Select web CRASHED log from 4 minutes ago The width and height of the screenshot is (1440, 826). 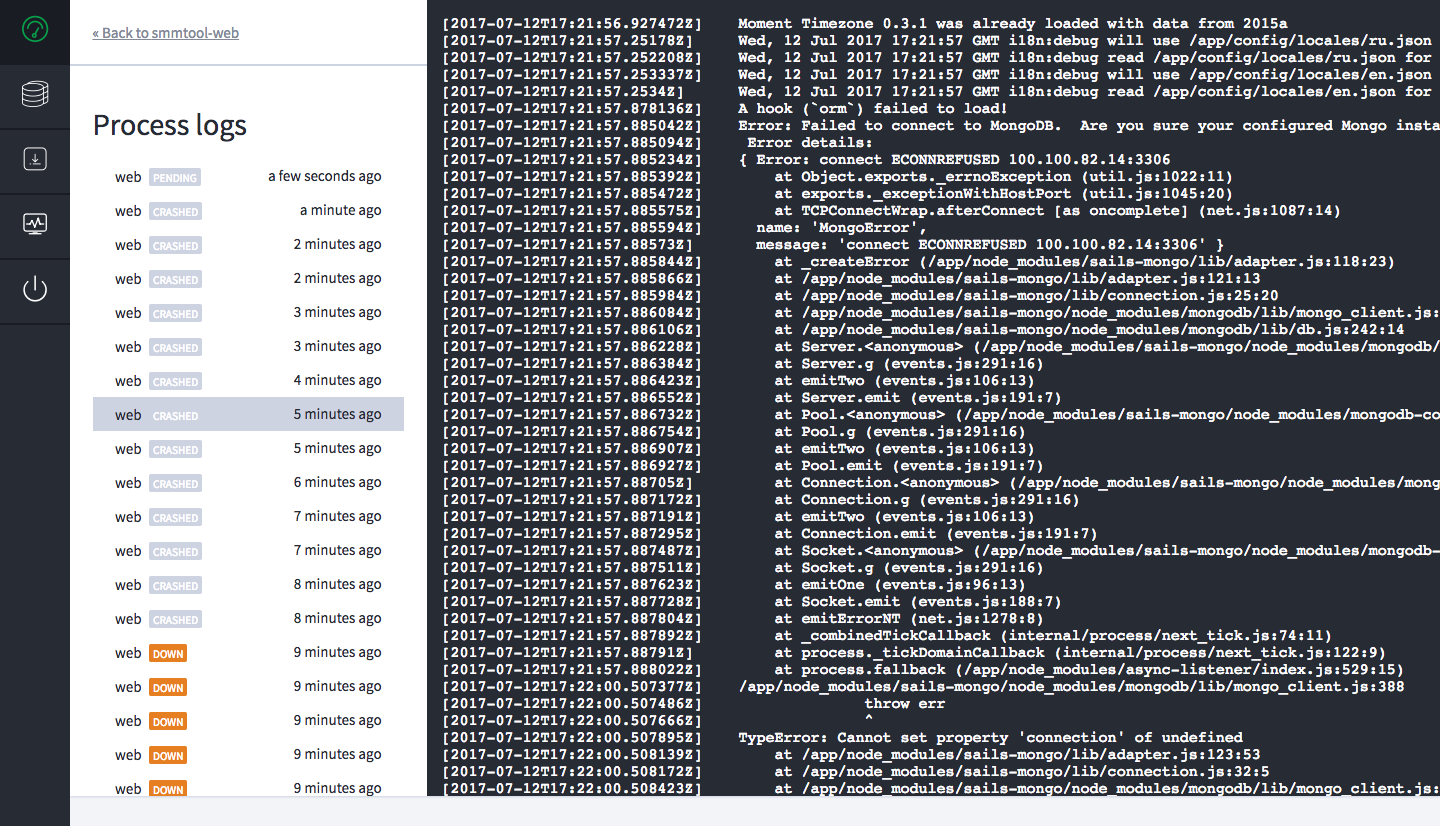click(x=248, y=381)
